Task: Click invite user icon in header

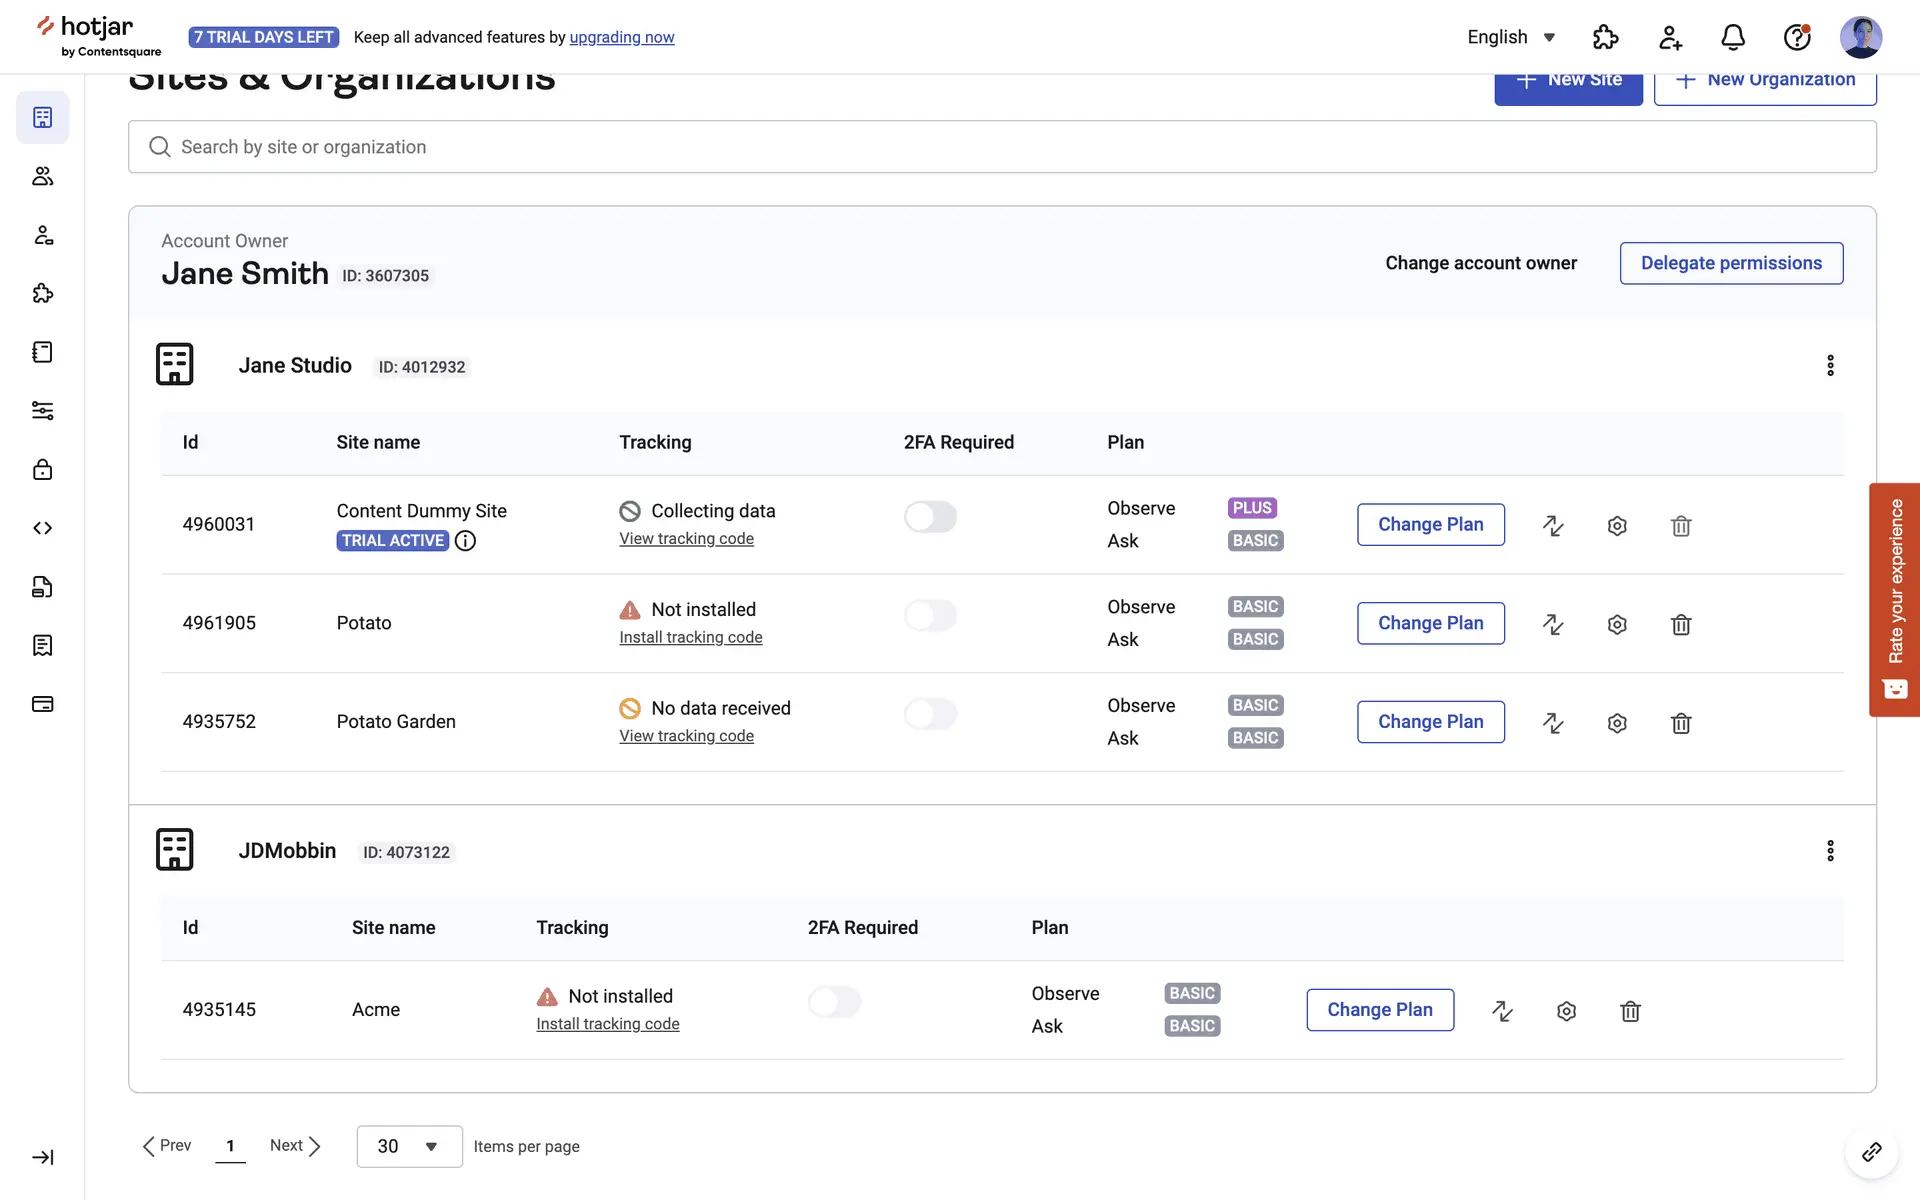Action: pyautogui.click(x=1670, y=37)
